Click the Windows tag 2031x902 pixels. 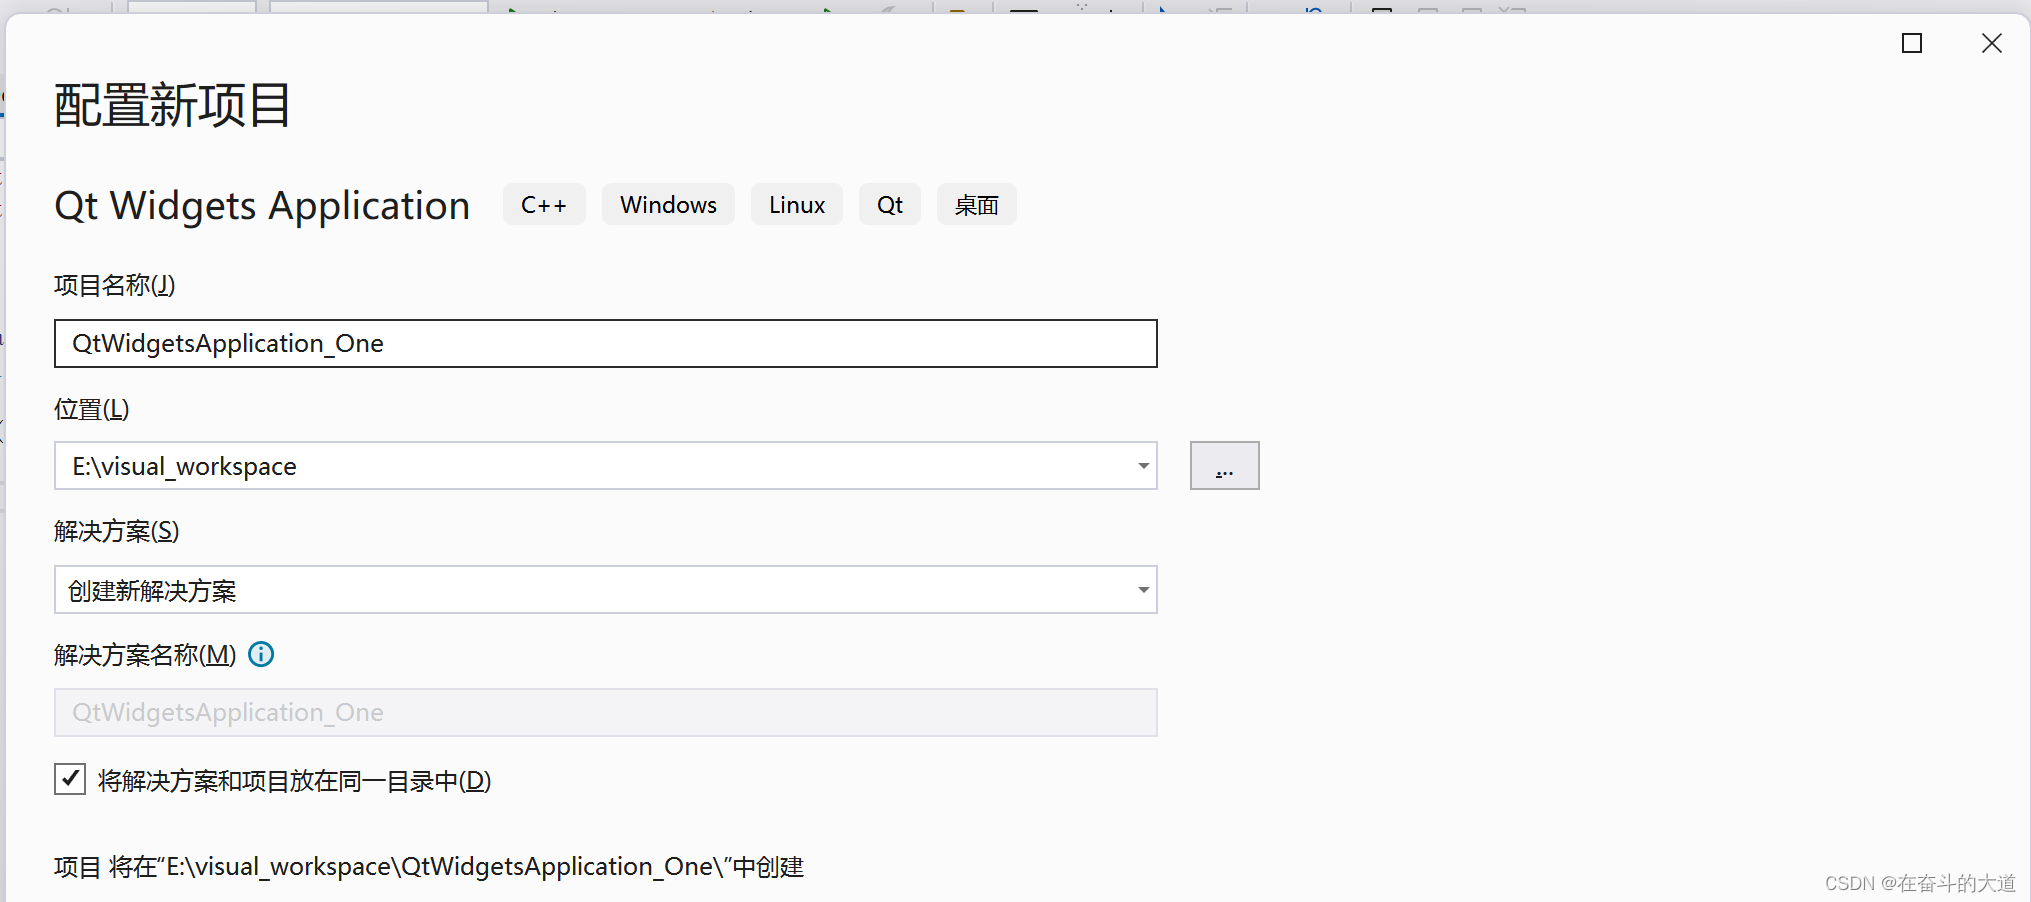668,204
